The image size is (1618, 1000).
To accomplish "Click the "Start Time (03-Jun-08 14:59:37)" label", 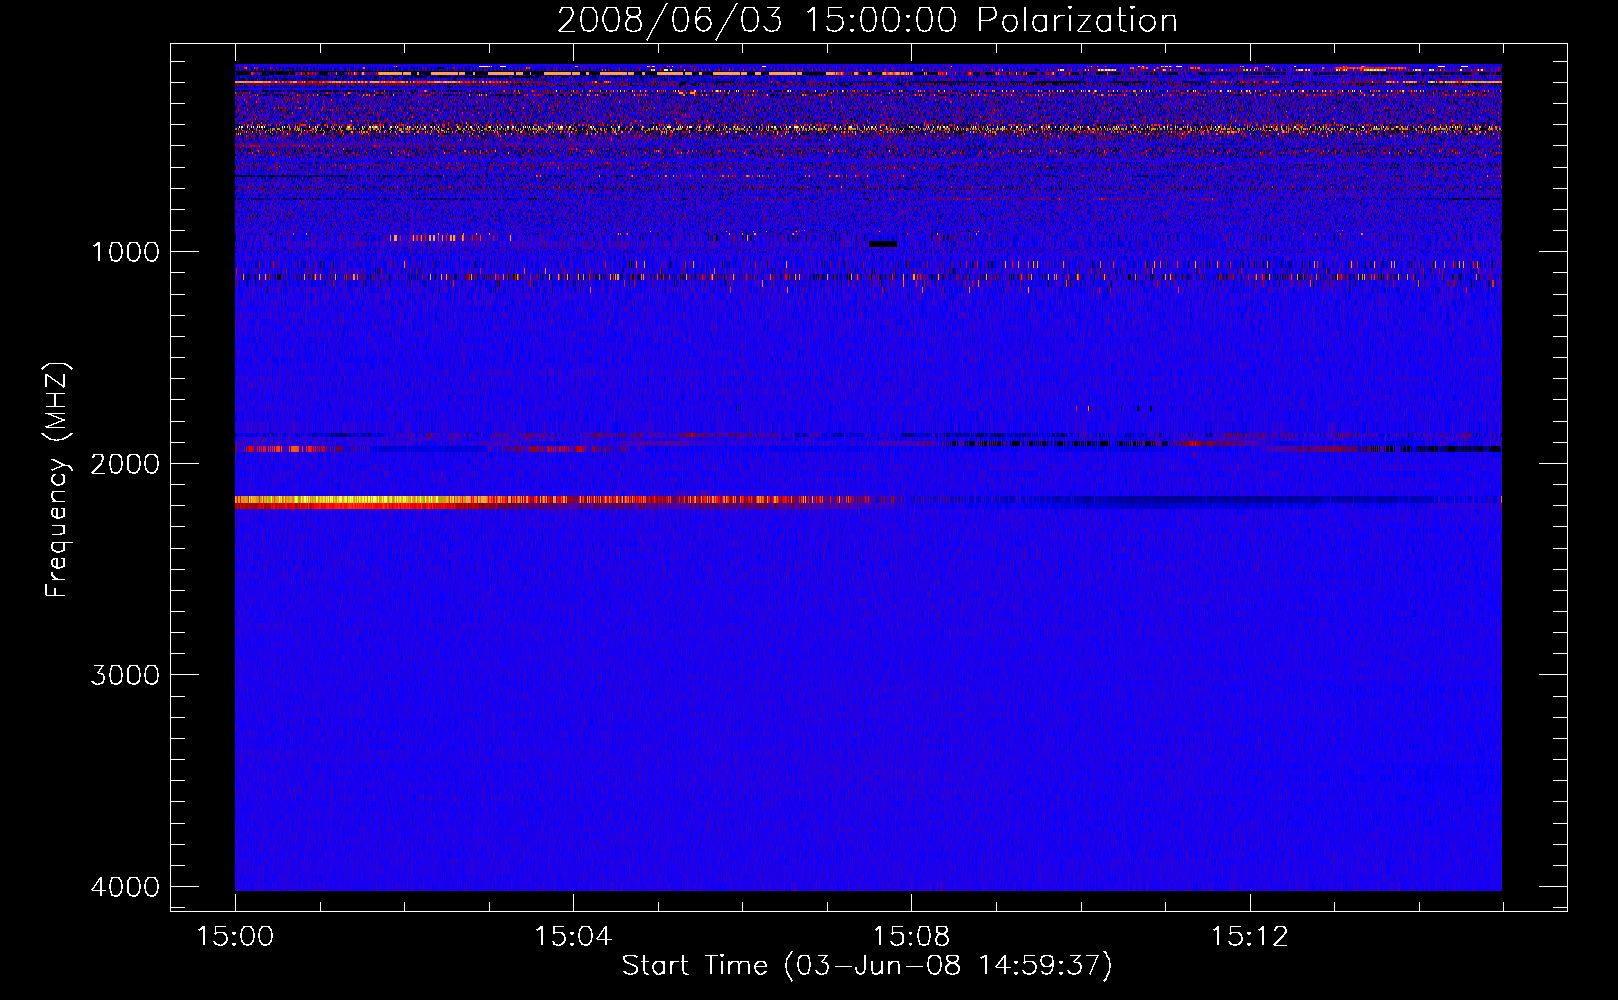I will point(867,966).
